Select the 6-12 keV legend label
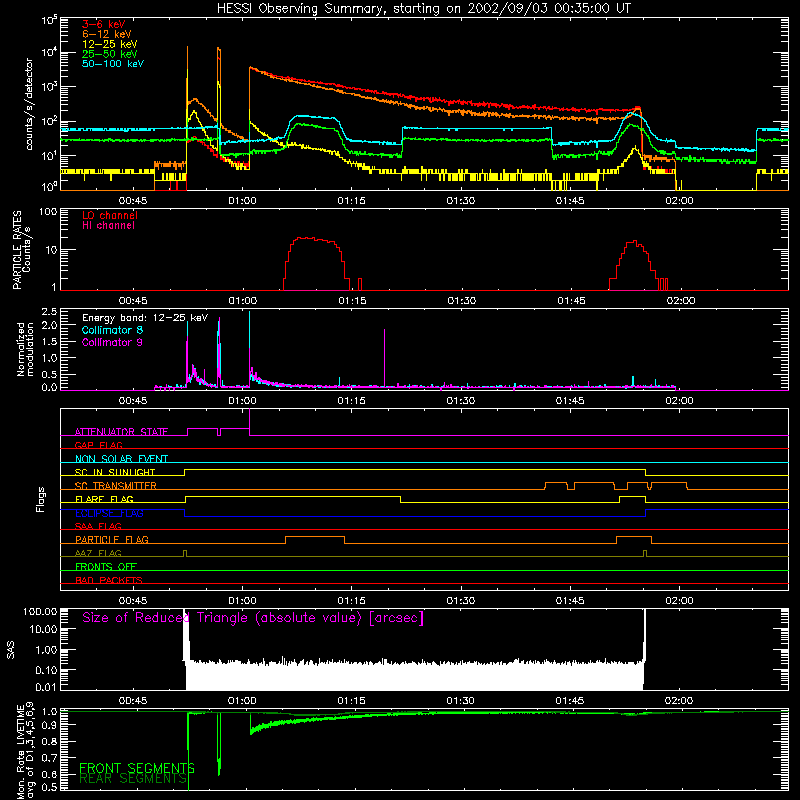800x800 pixels. pyautogui.click(x=107, y=34)
